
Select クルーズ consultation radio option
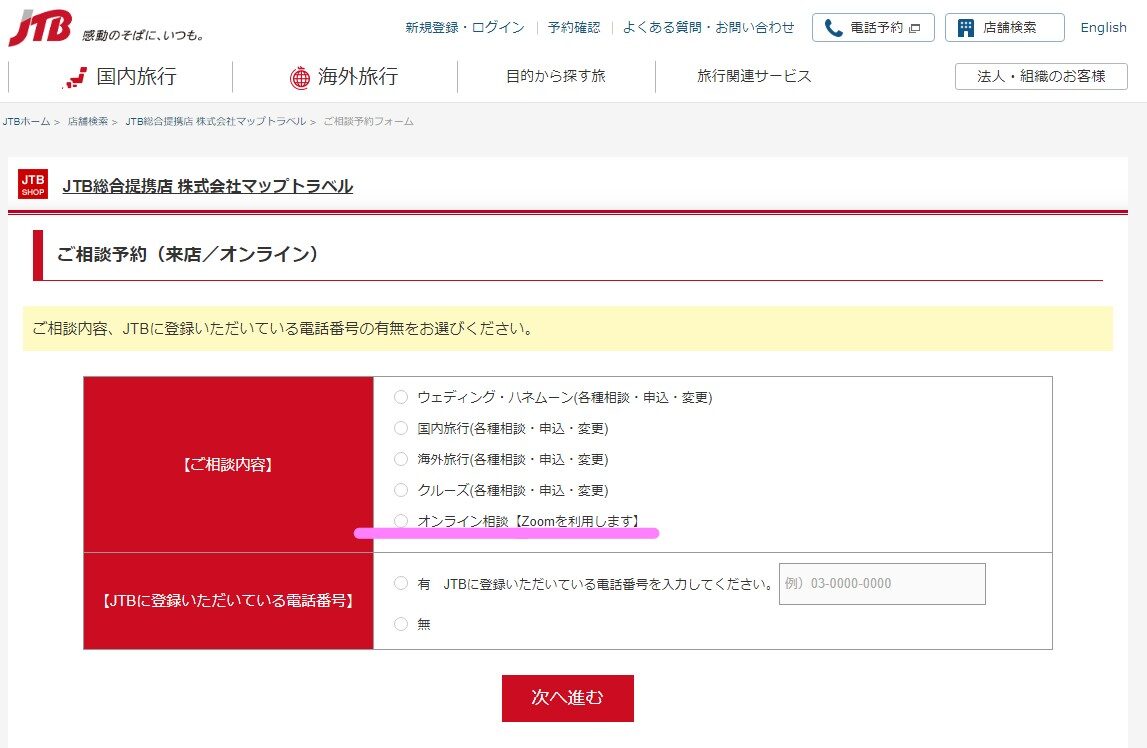point(401,490)
